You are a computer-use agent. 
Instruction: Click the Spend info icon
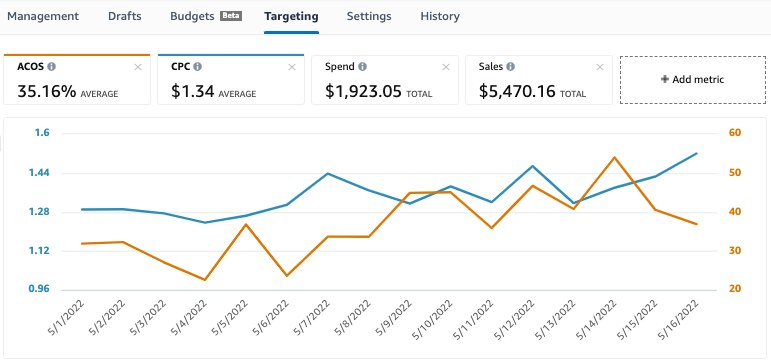[x=362, y=66]
